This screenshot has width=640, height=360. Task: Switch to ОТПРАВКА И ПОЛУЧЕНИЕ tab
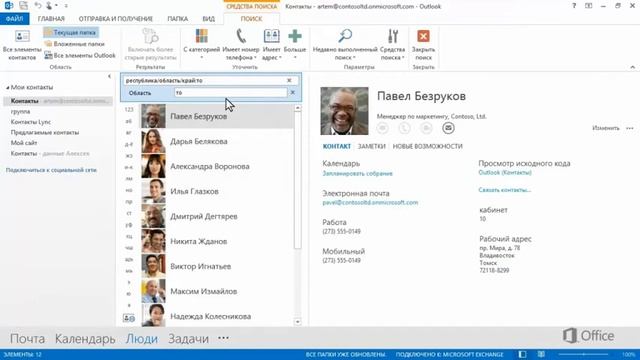point(116,19)
